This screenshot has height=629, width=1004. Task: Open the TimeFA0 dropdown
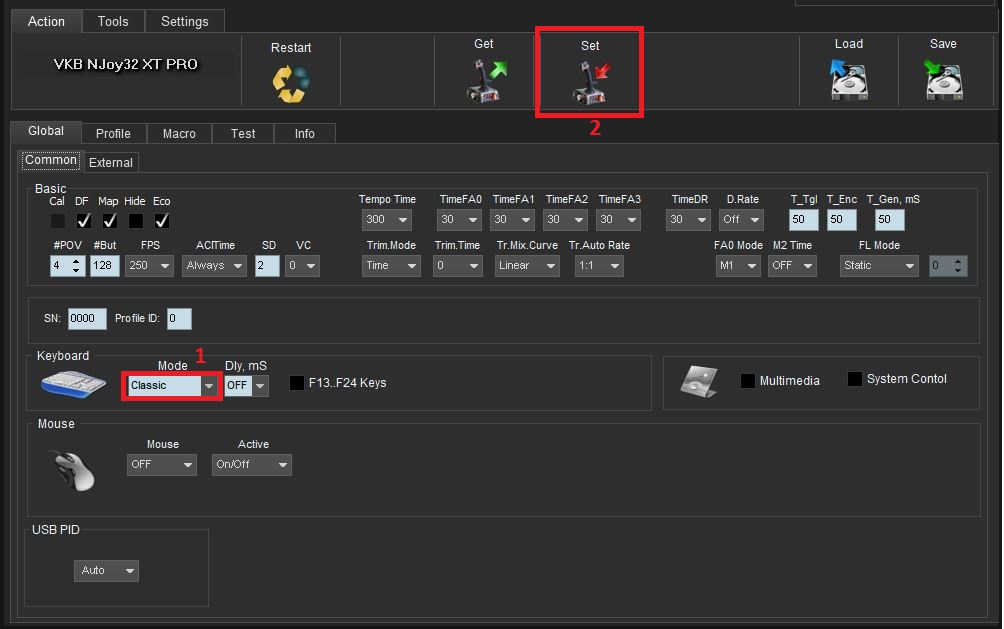[x=459, y=220]
